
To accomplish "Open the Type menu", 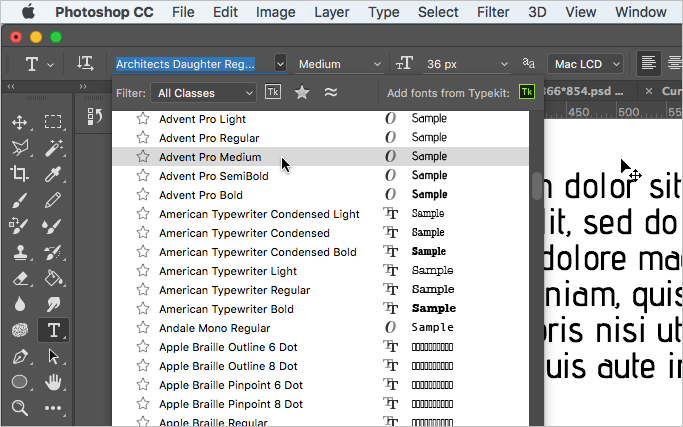I will [x=383, y=12].
